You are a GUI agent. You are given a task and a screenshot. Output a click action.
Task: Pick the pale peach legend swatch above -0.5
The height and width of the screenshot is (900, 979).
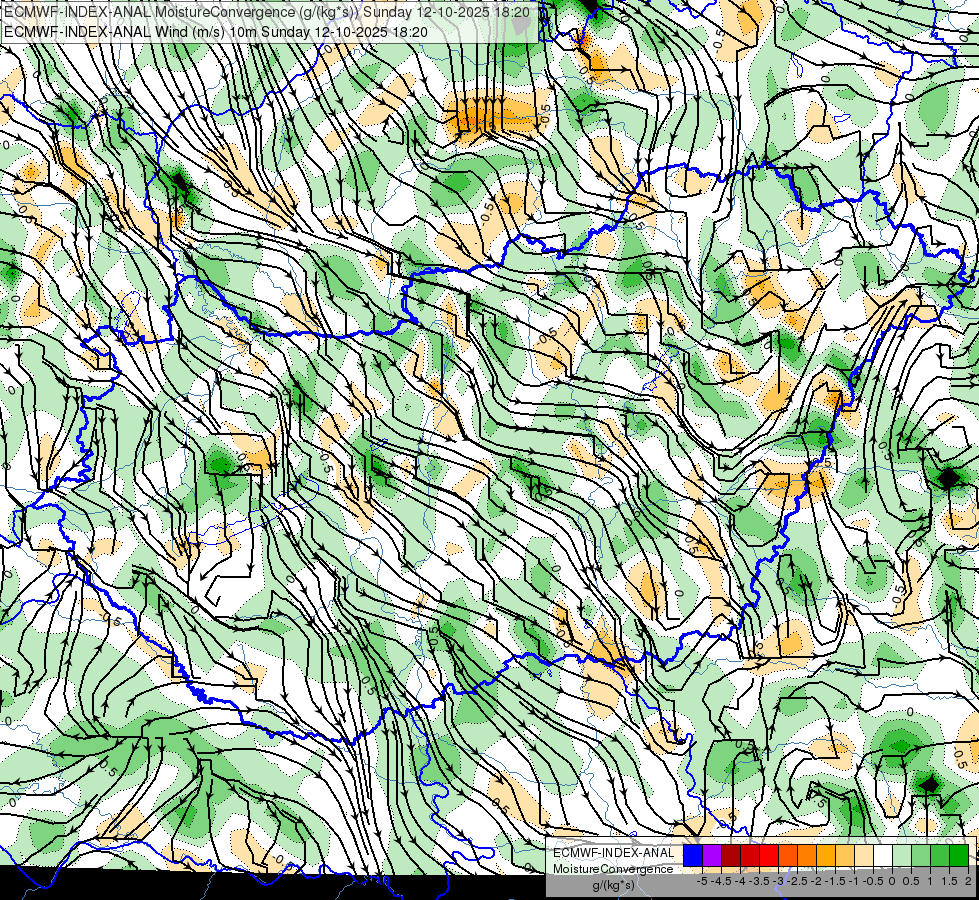click(864, 855)
